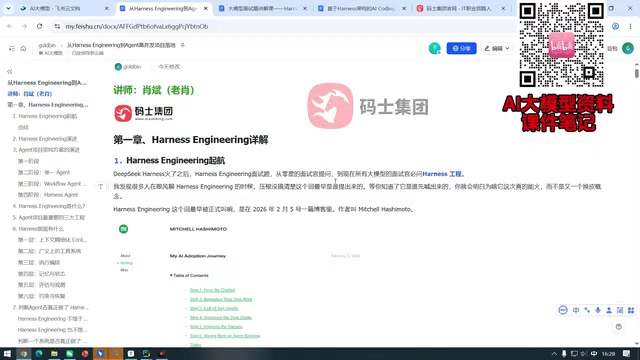Open outline item 5. Agent项目最重要的三大工程
Viewport: 640px width, 360px height.
49,218
